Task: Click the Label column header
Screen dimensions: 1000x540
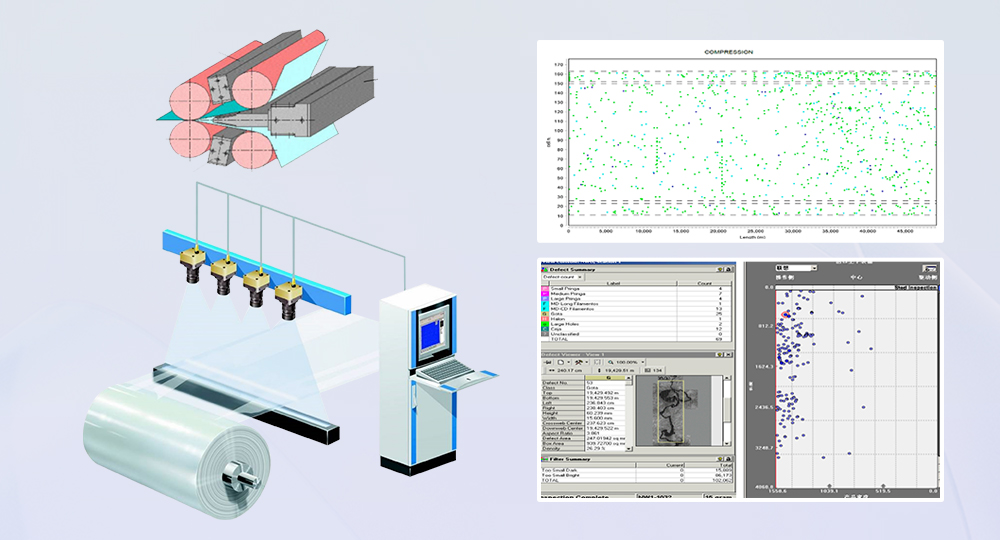Action: pos(613,283)
